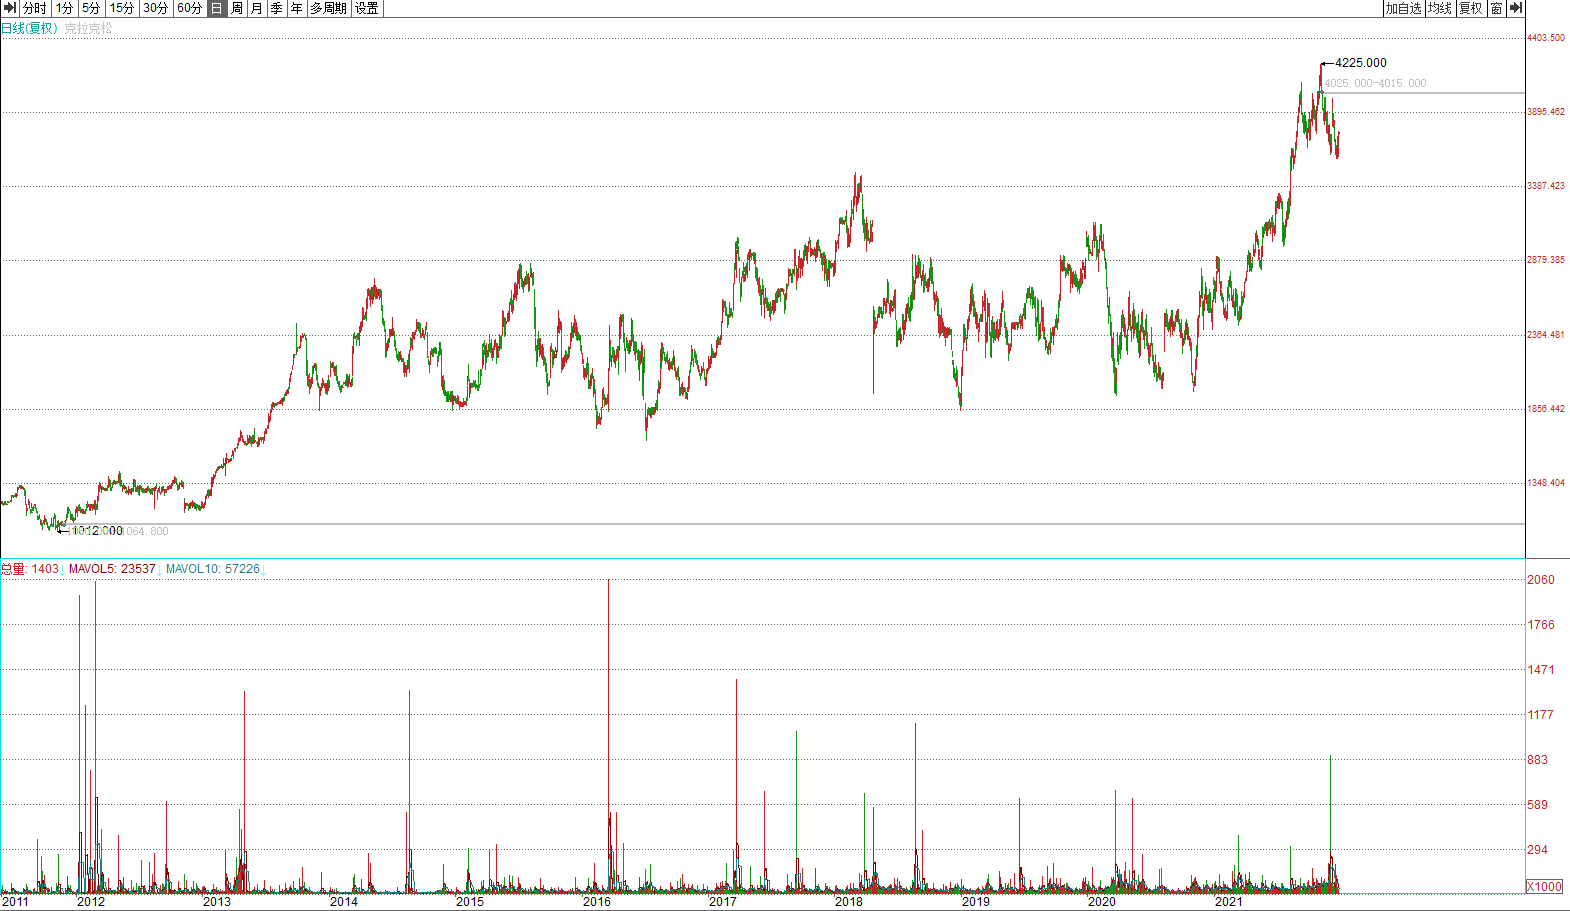1570x911 pixels.
Task: Click the 4025.000-4015.000 gap annotation
Action: [x=1376, y=84]
